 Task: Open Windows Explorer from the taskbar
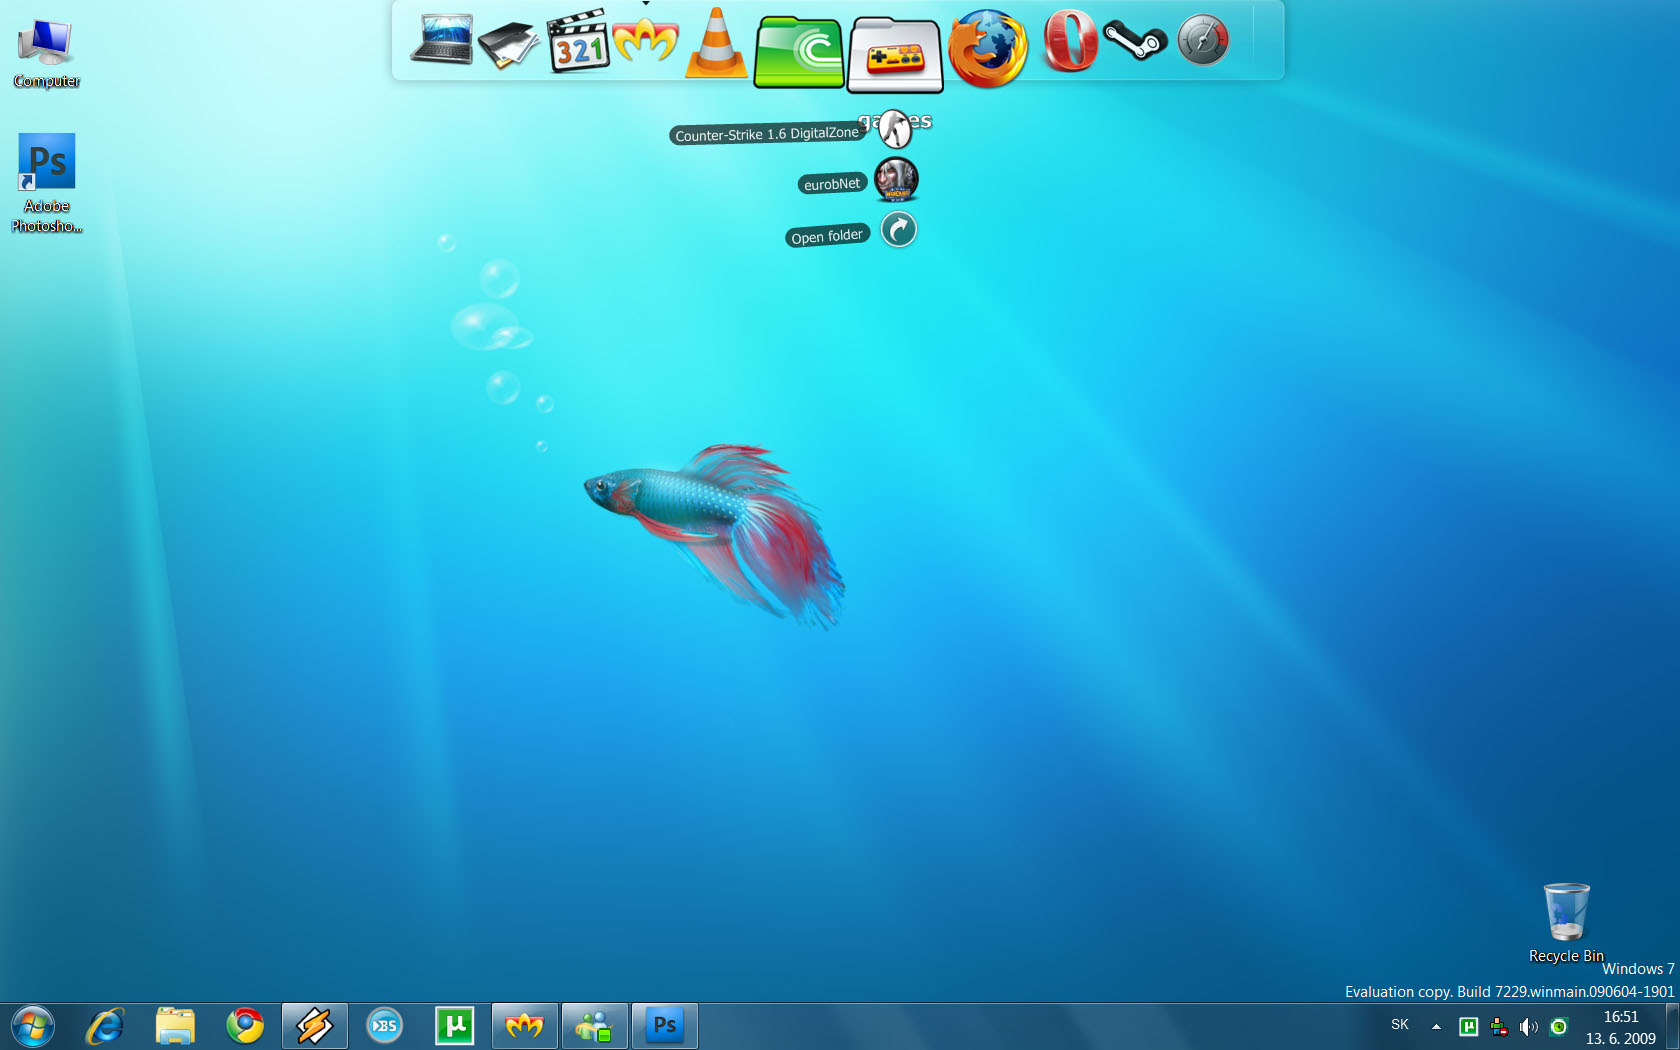coord(175,1026)
